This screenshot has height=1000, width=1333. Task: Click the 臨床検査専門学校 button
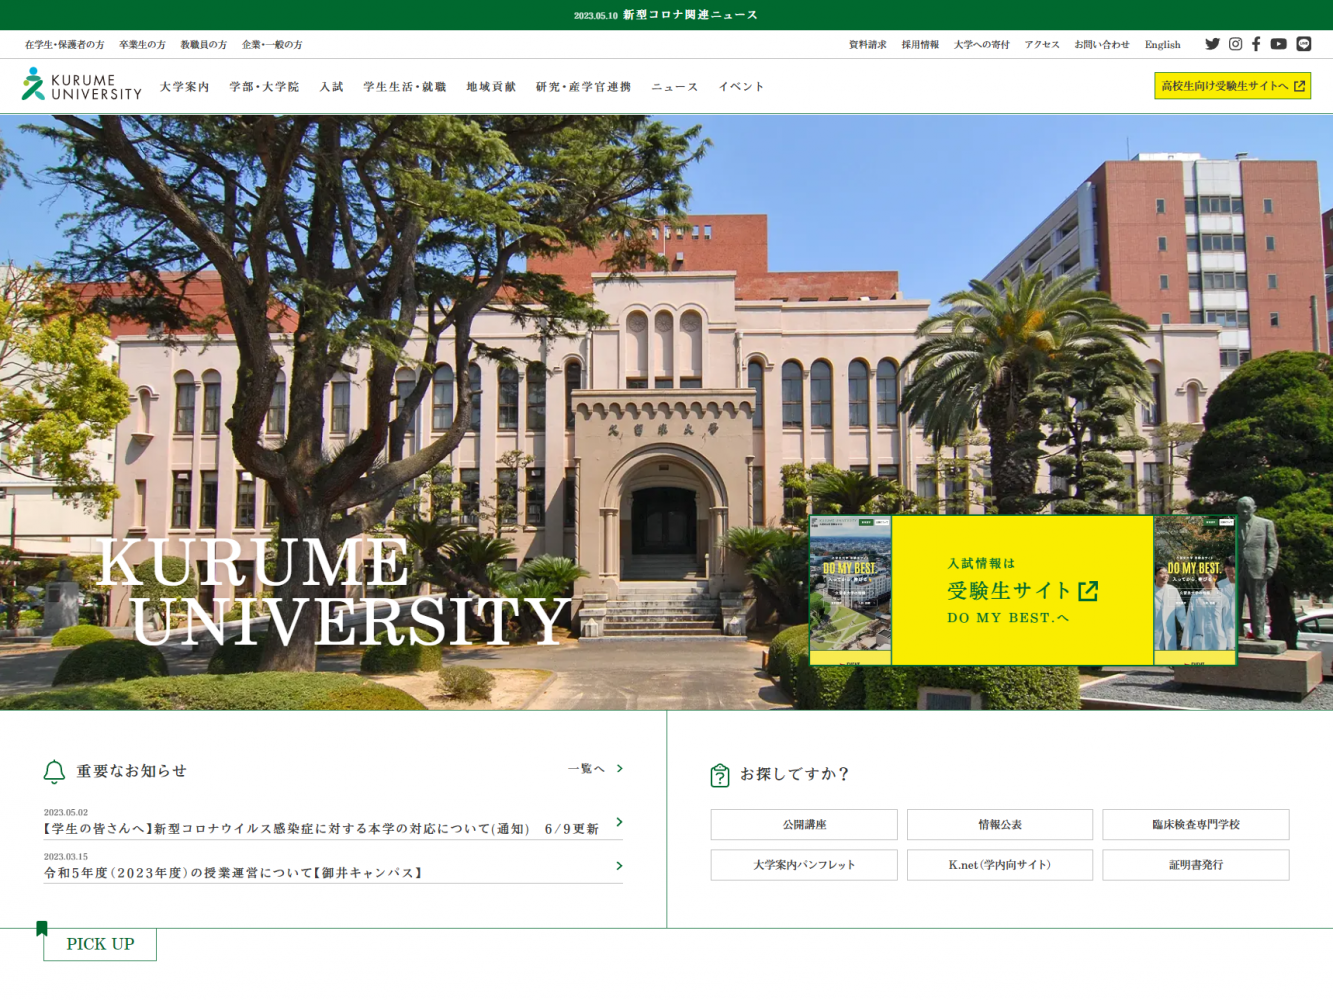point(1196,825)
